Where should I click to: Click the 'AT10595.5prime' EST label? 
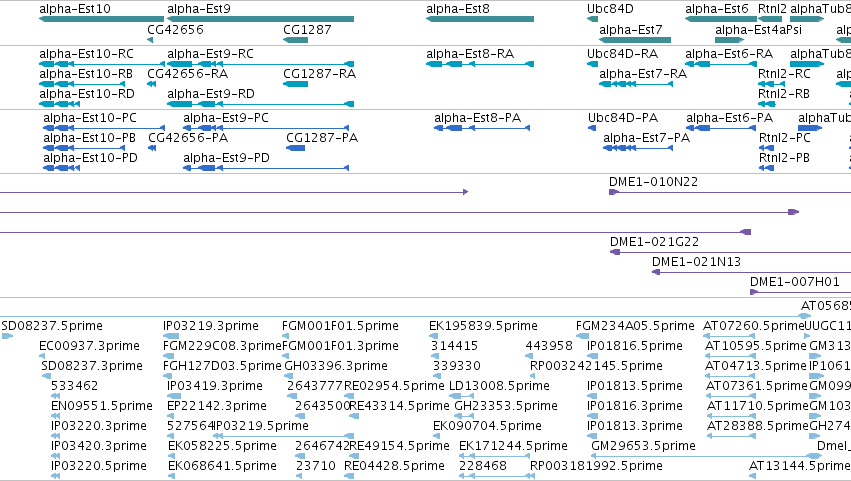point(755,346)
